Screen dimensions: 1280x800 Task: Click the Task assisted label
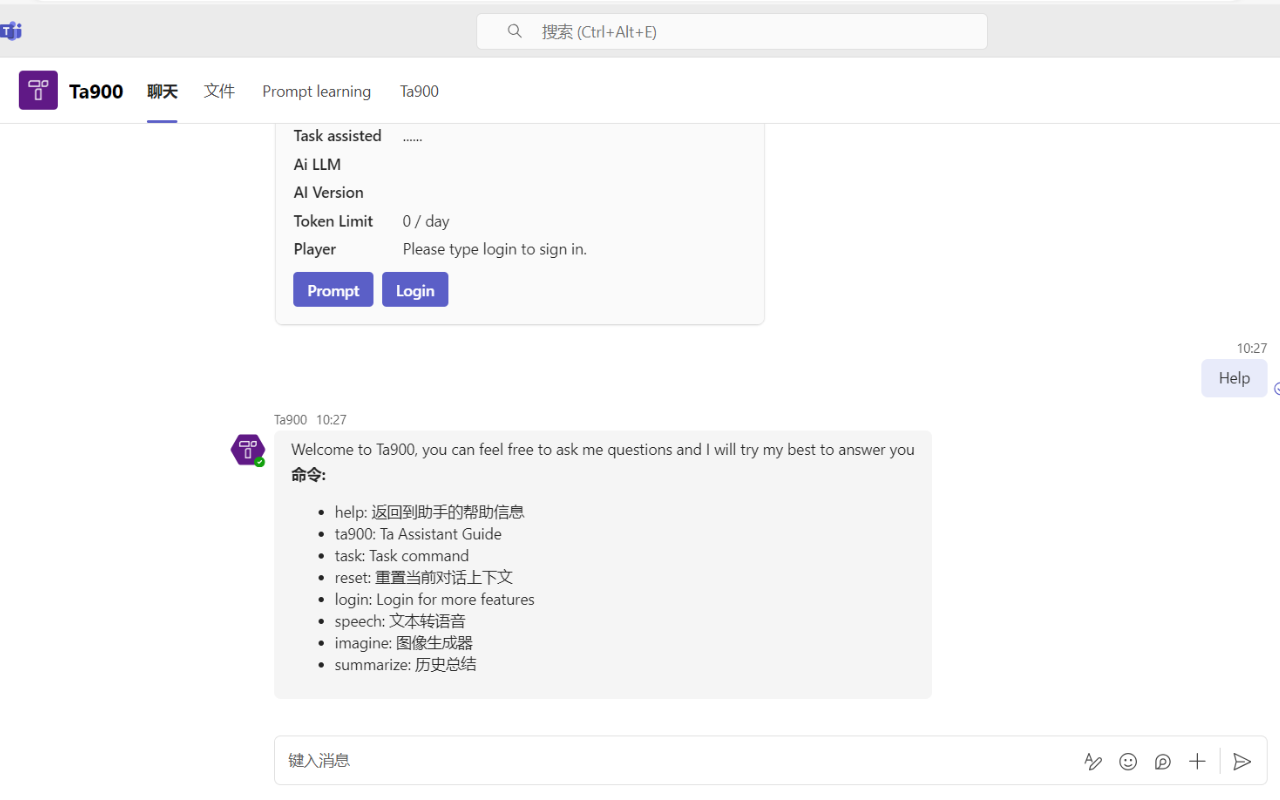[337, 136]
